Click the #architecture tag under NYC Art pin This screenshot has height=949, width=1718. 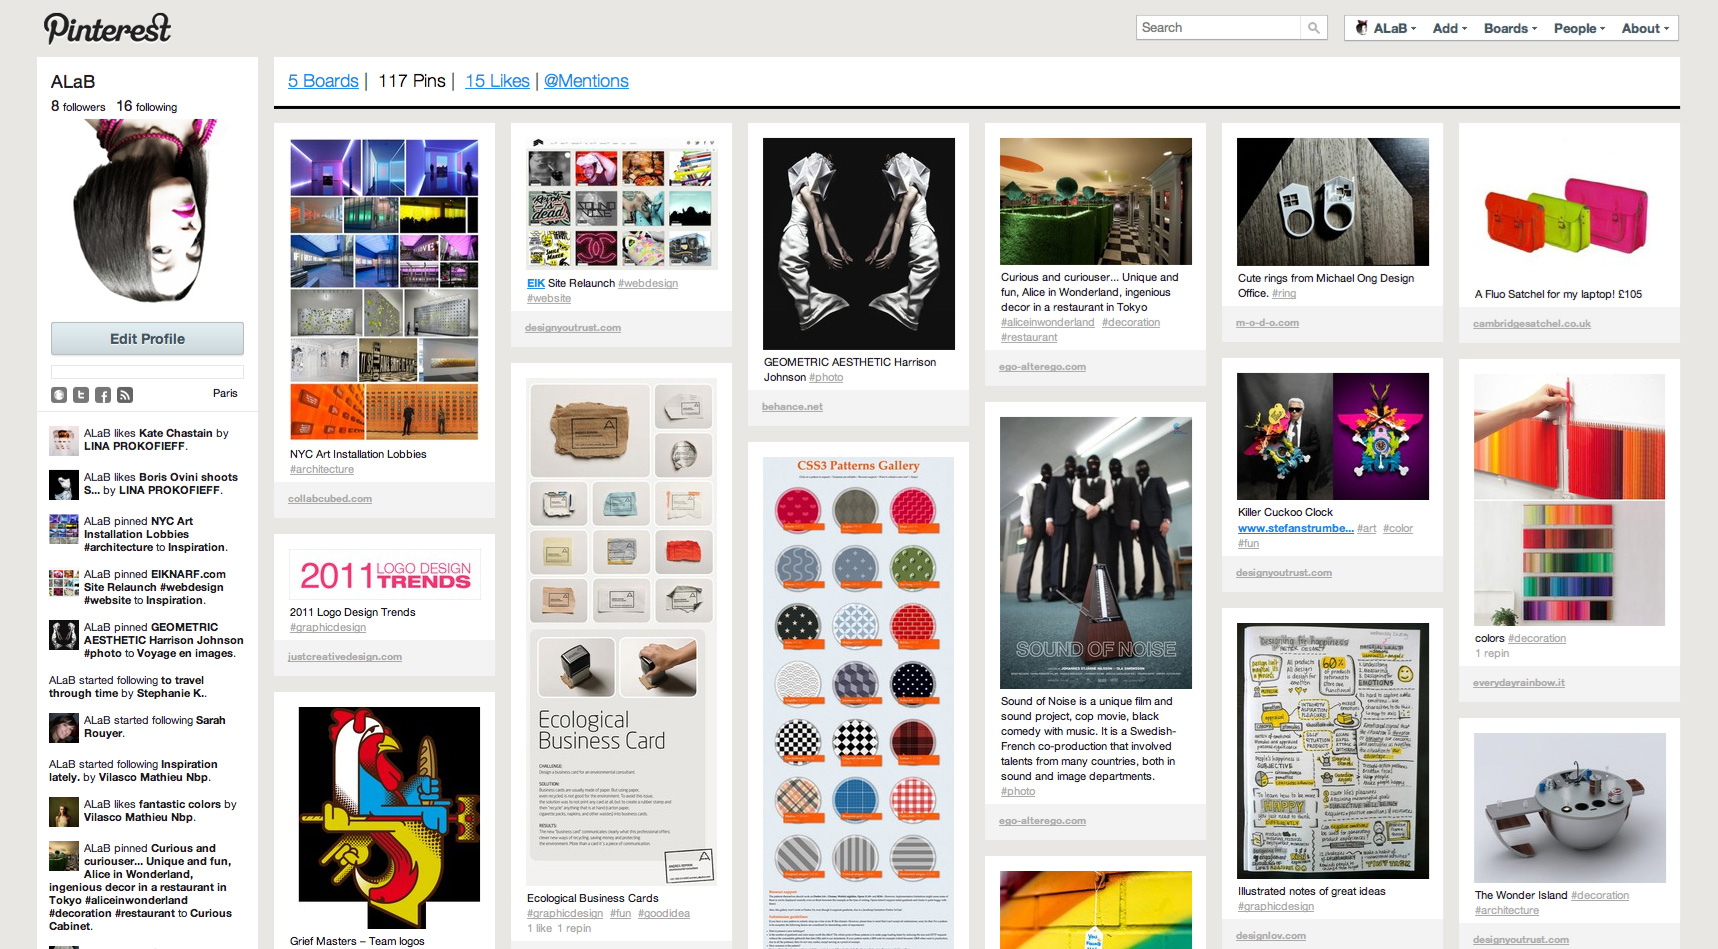point(322,469)
